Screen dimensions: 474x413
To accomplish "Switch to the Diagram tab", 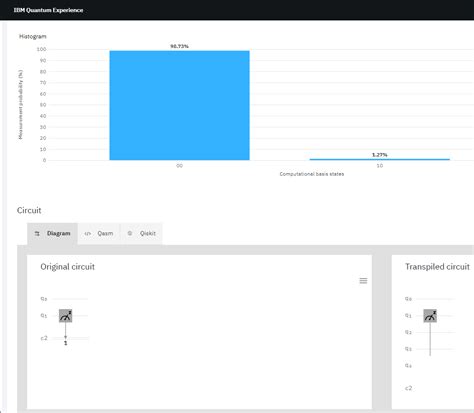I will click(x=52, y=233).
